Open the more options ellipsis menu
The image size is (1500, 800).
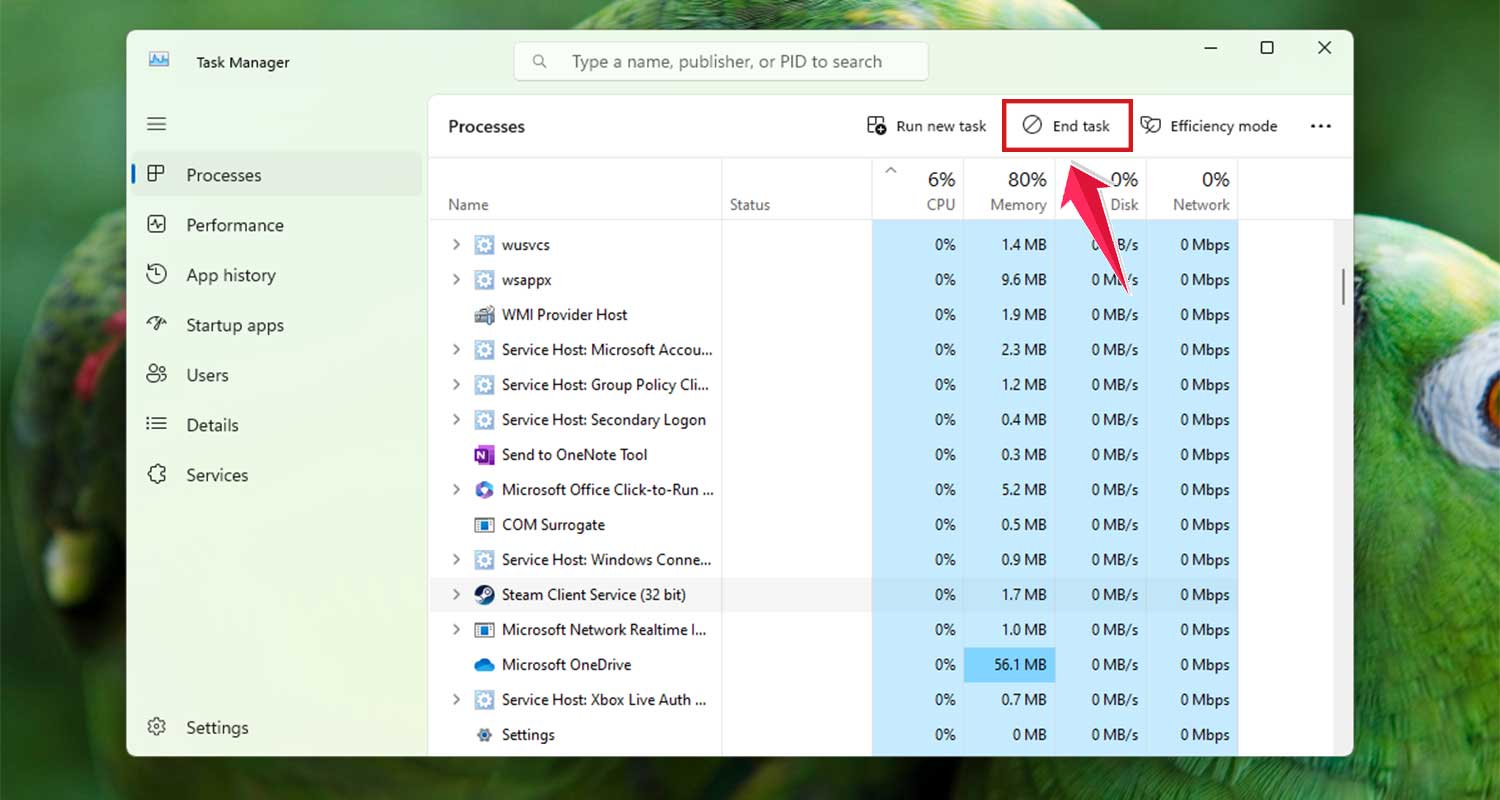1321,125
